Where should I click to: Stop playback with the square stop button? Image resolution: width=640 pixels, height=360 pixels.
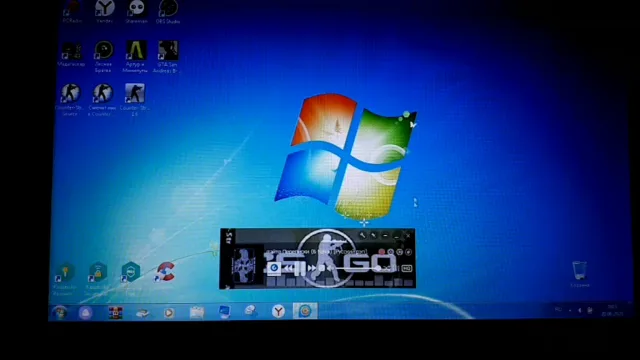(x=322, y=268)
